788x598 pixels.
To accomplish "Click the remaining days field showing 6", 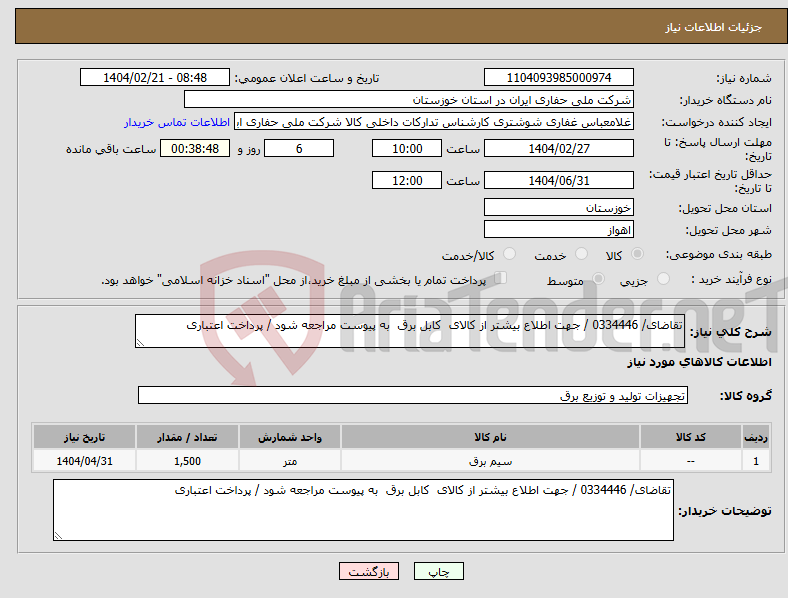I will pos(299,148).
